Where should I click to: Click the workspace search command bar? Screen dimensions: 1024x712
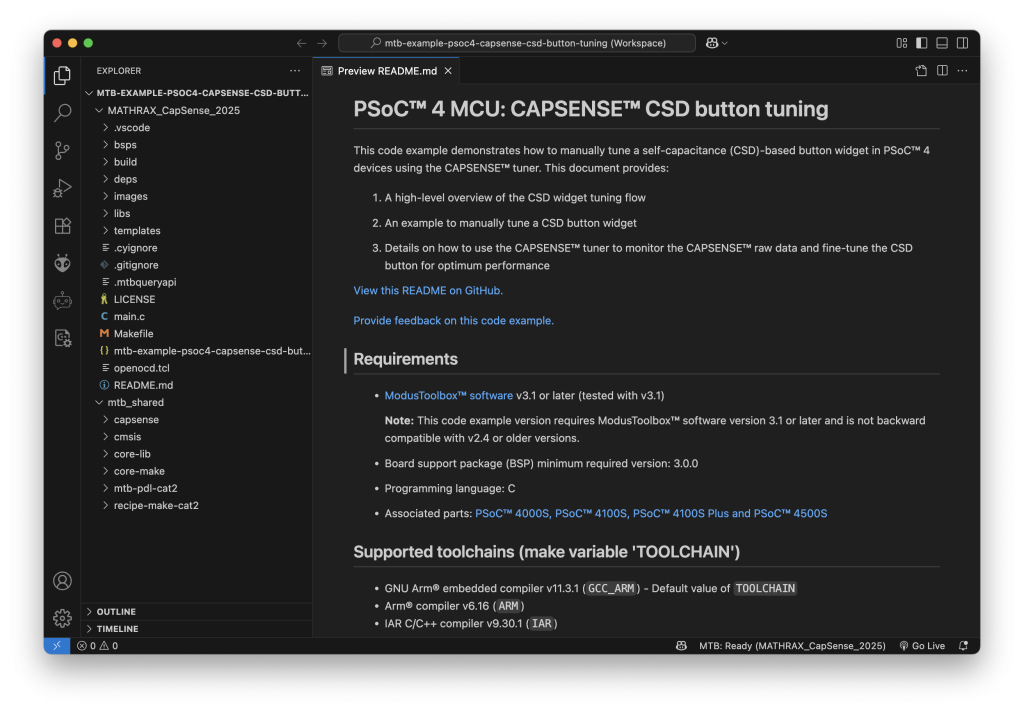[x=517, y=43]
